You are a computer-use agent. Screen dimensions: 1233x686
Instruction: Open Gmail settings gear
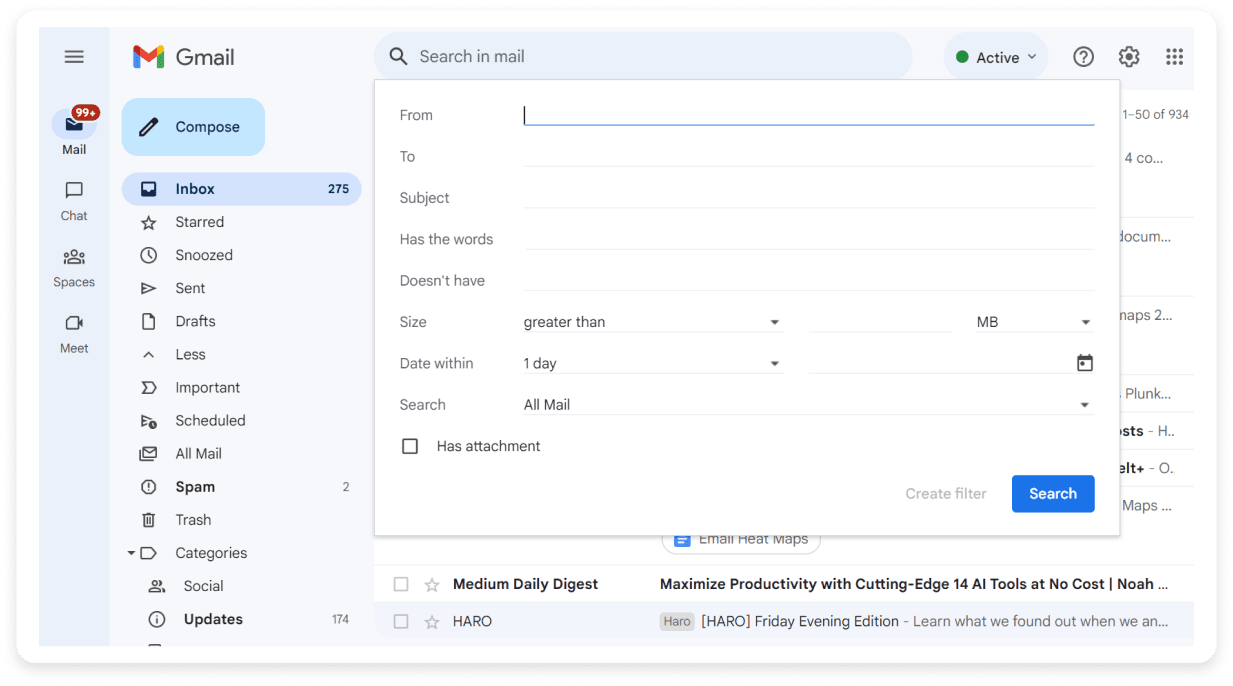1128,57
